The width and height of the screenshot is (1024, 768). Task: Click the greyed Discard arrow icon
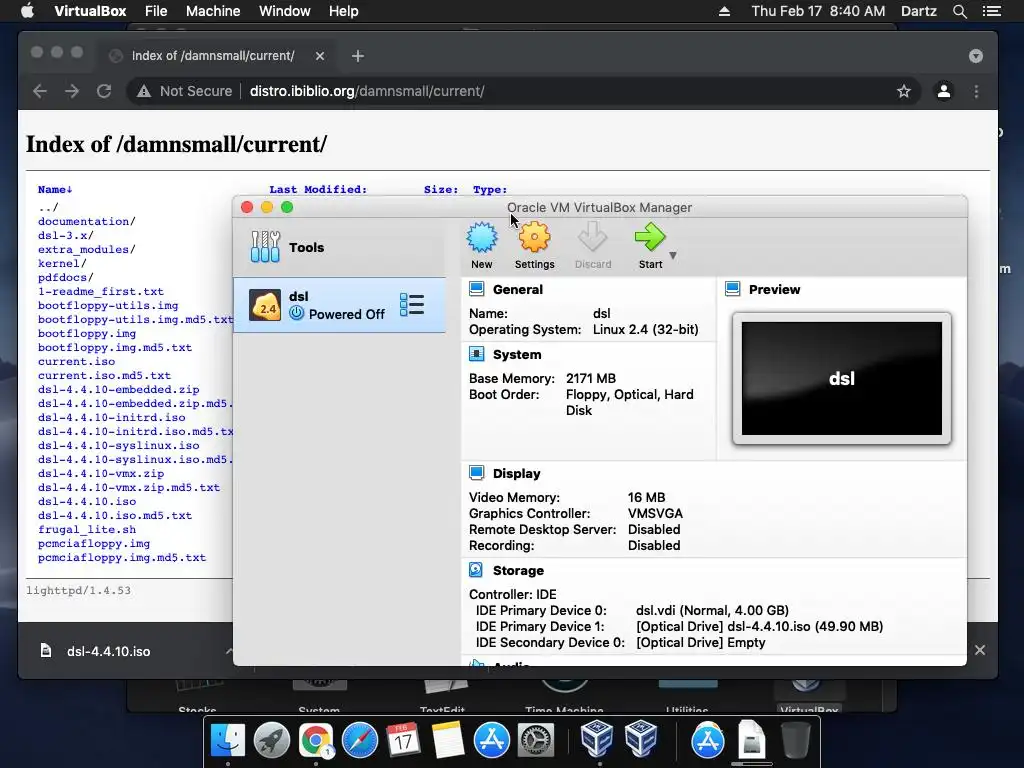[592, 238]
